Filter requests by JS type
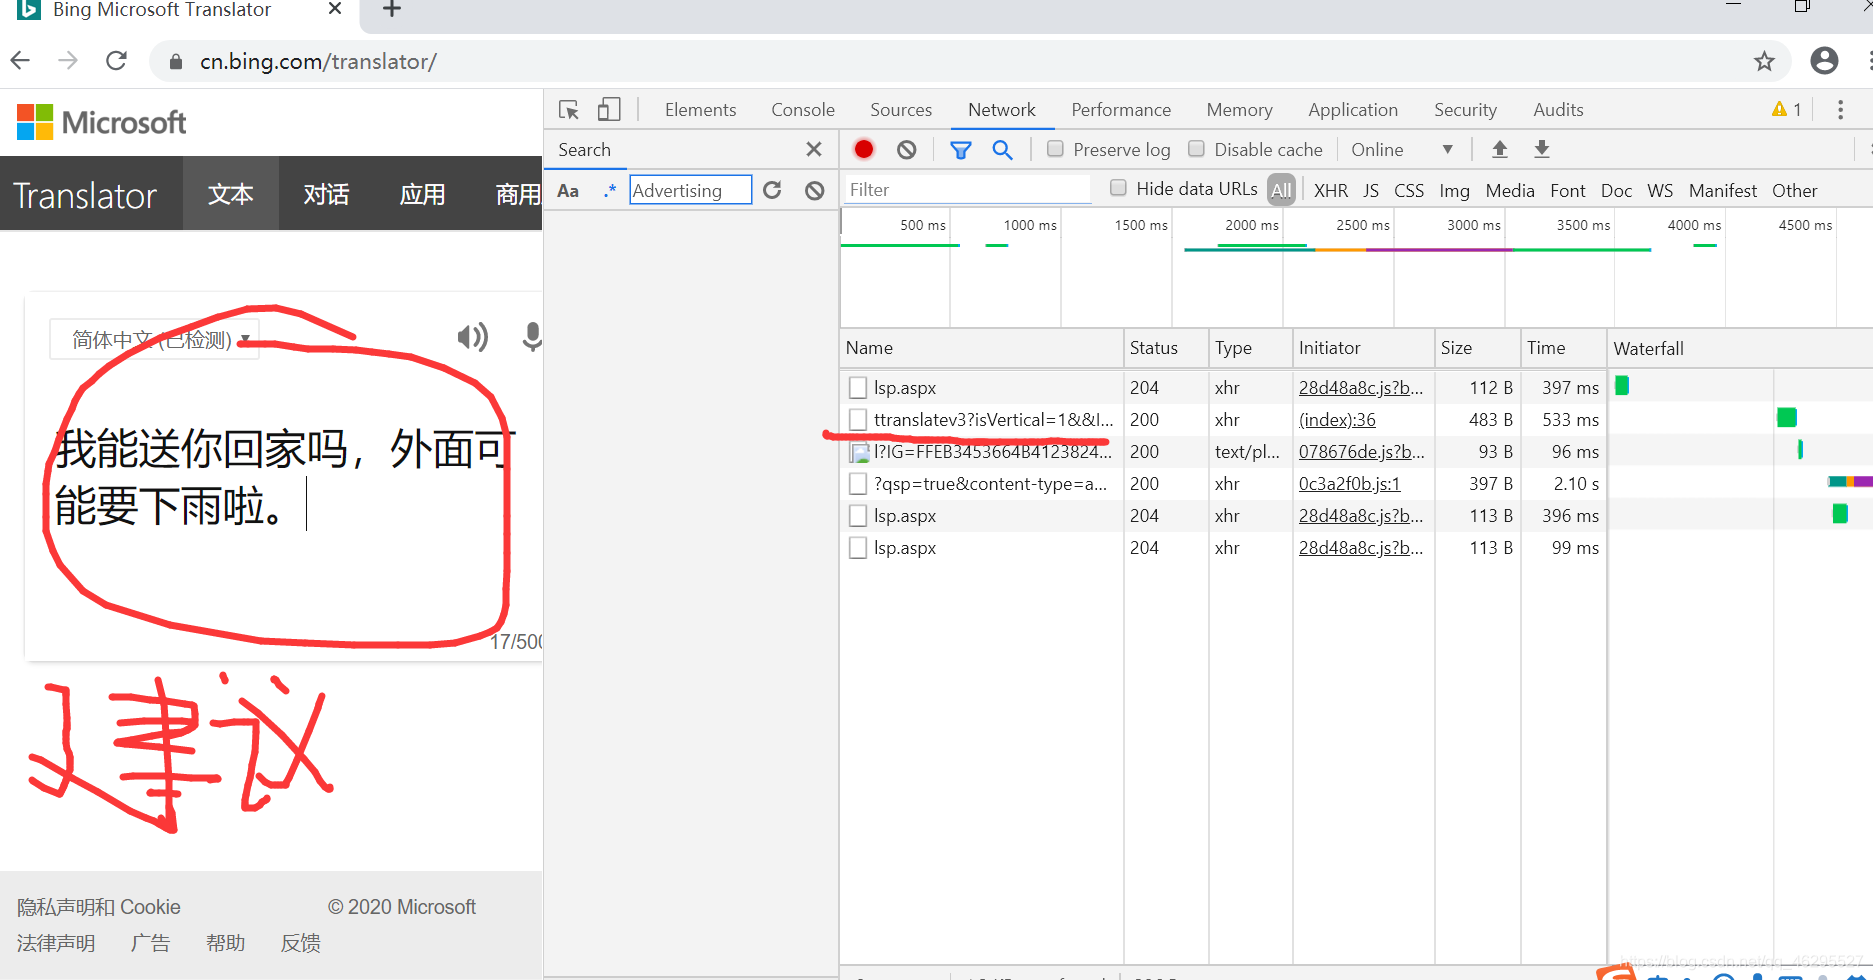Screen dimensions: 1873x980 click(x=1371, y=190)
